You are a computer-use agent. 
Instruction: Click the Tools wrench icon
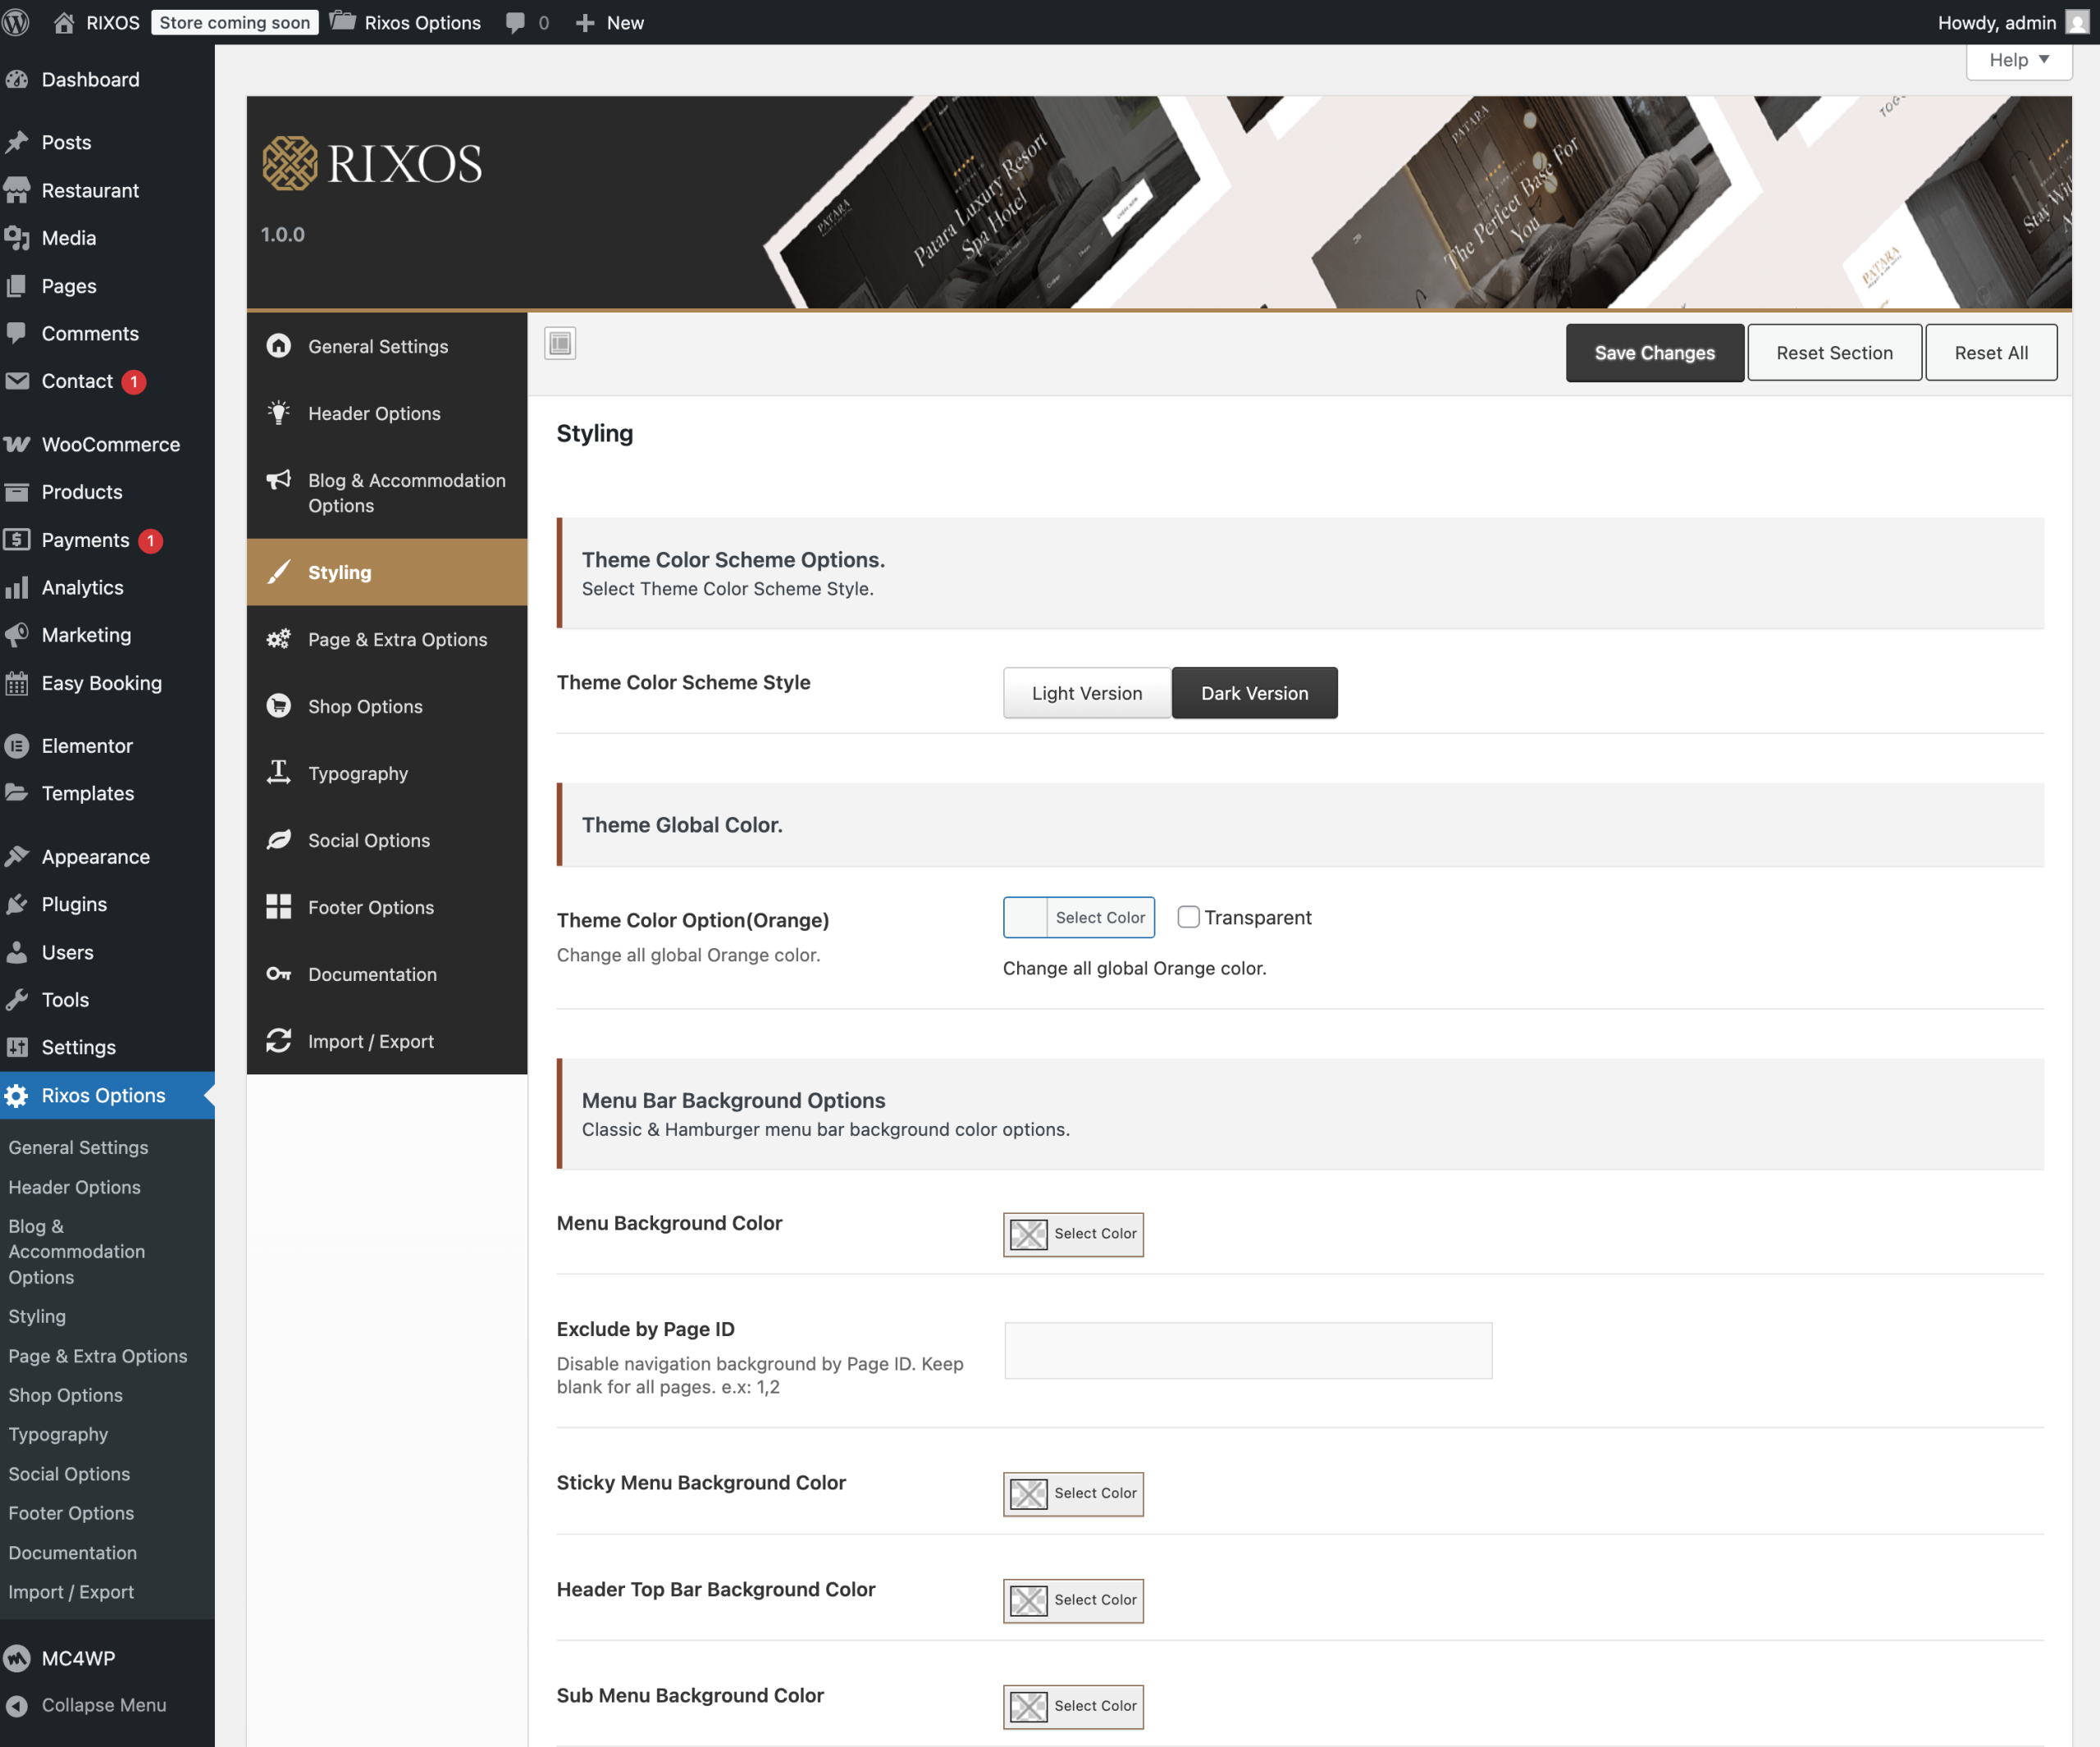point(17,999)
